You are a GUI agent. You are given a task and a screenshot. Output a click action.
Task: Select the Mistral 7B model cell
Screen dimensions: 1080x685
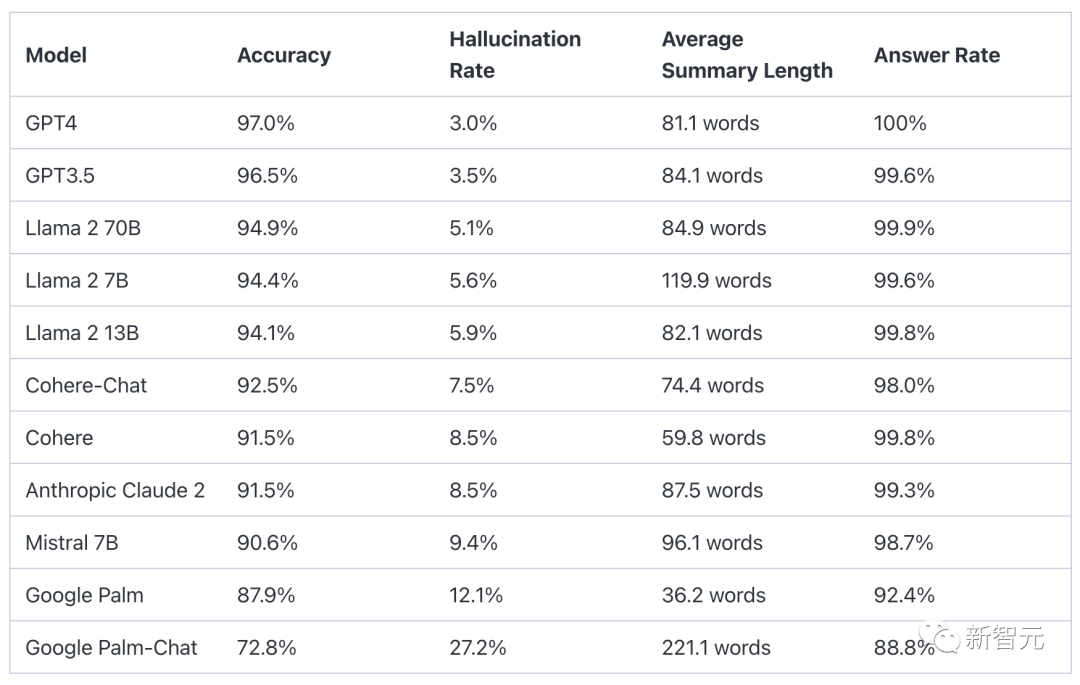[x=72, y=542]
